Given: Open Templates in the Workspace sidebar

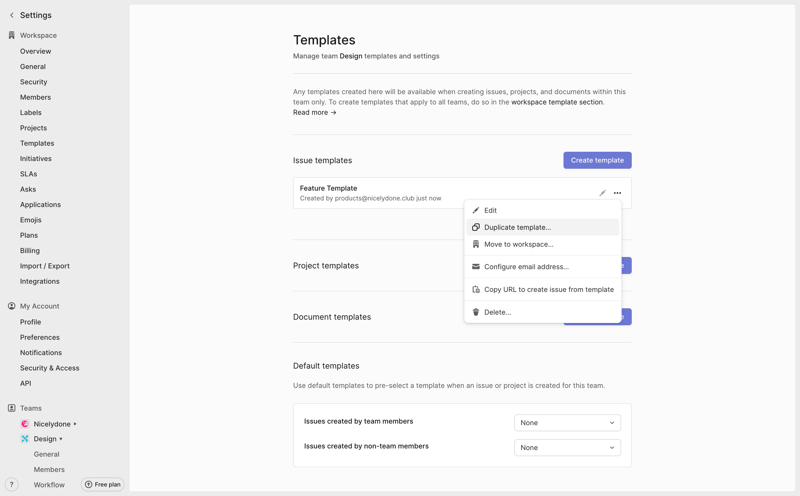Looking at the screenshot, I should click(x=37, y=143).
